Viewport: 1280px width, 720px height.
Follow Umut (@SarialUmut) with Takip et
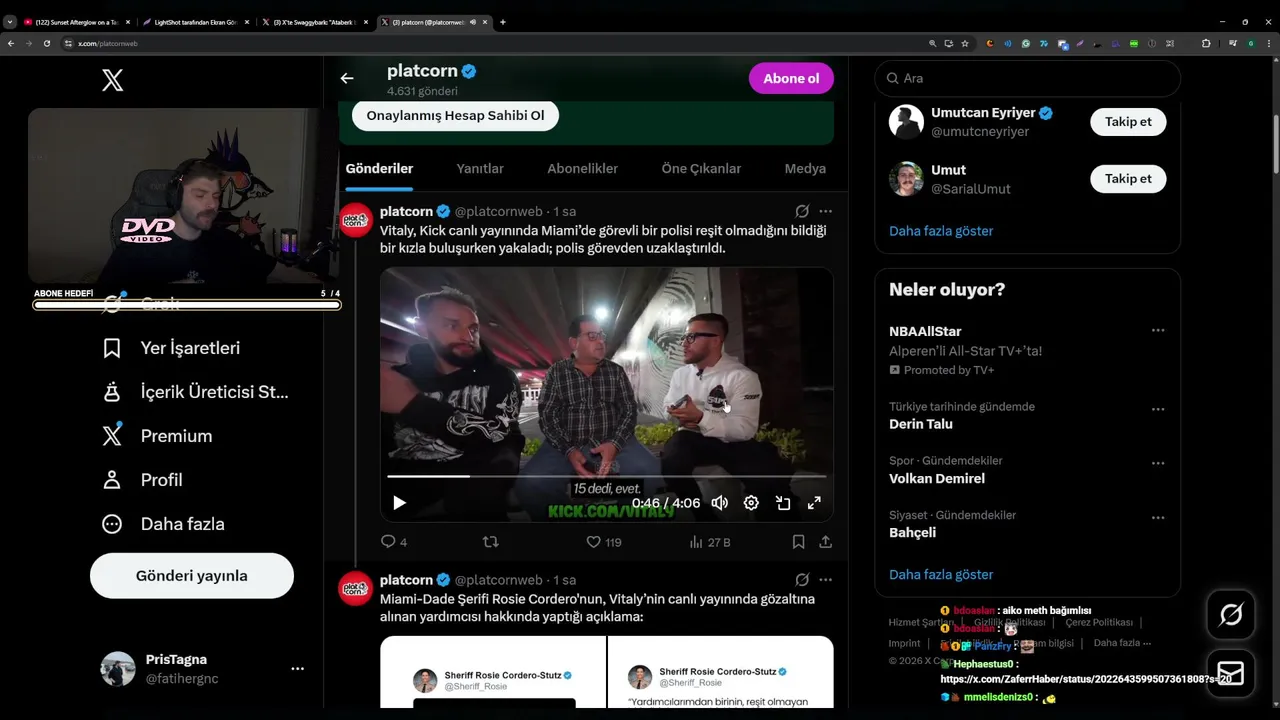pos(1128,179)
